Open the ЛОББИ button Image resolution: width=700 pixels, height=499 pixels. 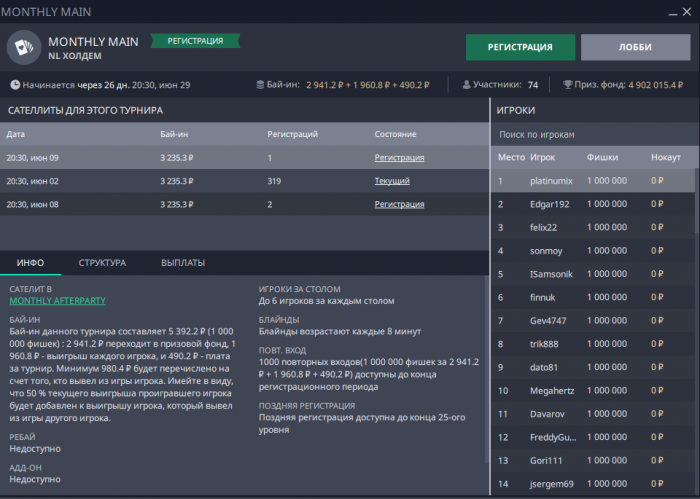point(635,47)
